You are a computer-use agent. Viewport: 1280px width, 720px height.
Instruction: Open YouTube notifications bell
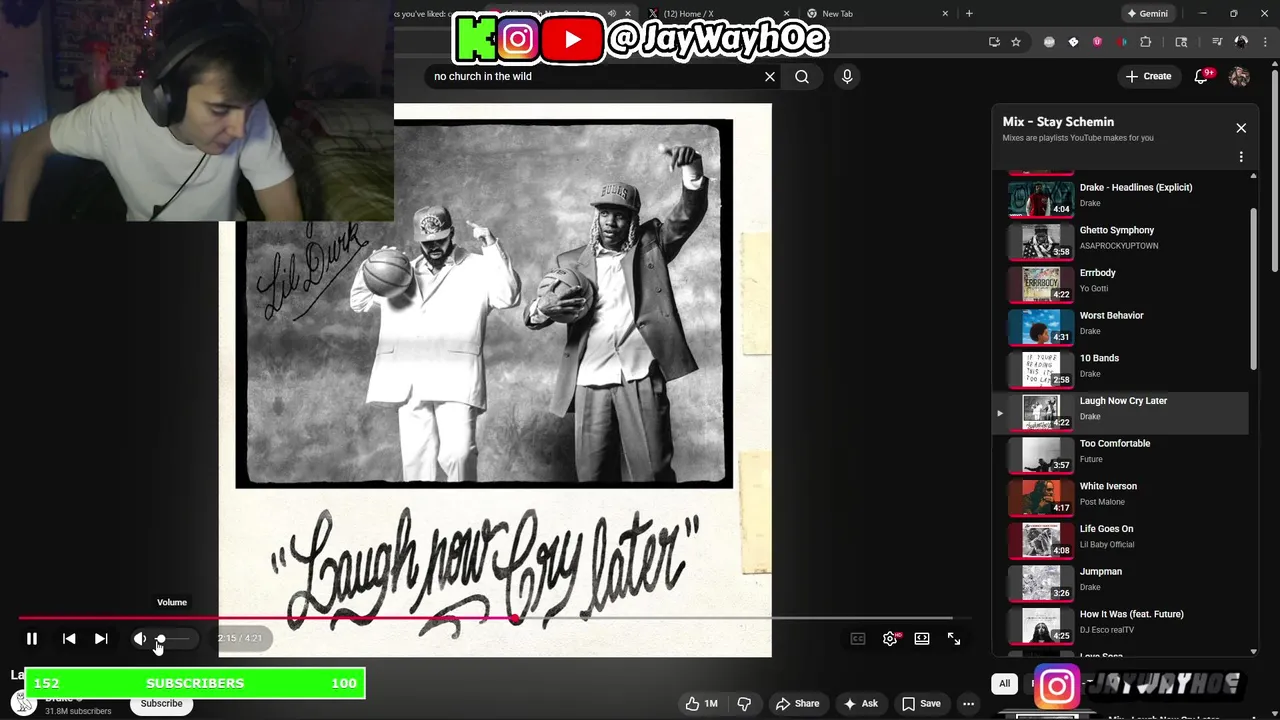point(1202,76)
